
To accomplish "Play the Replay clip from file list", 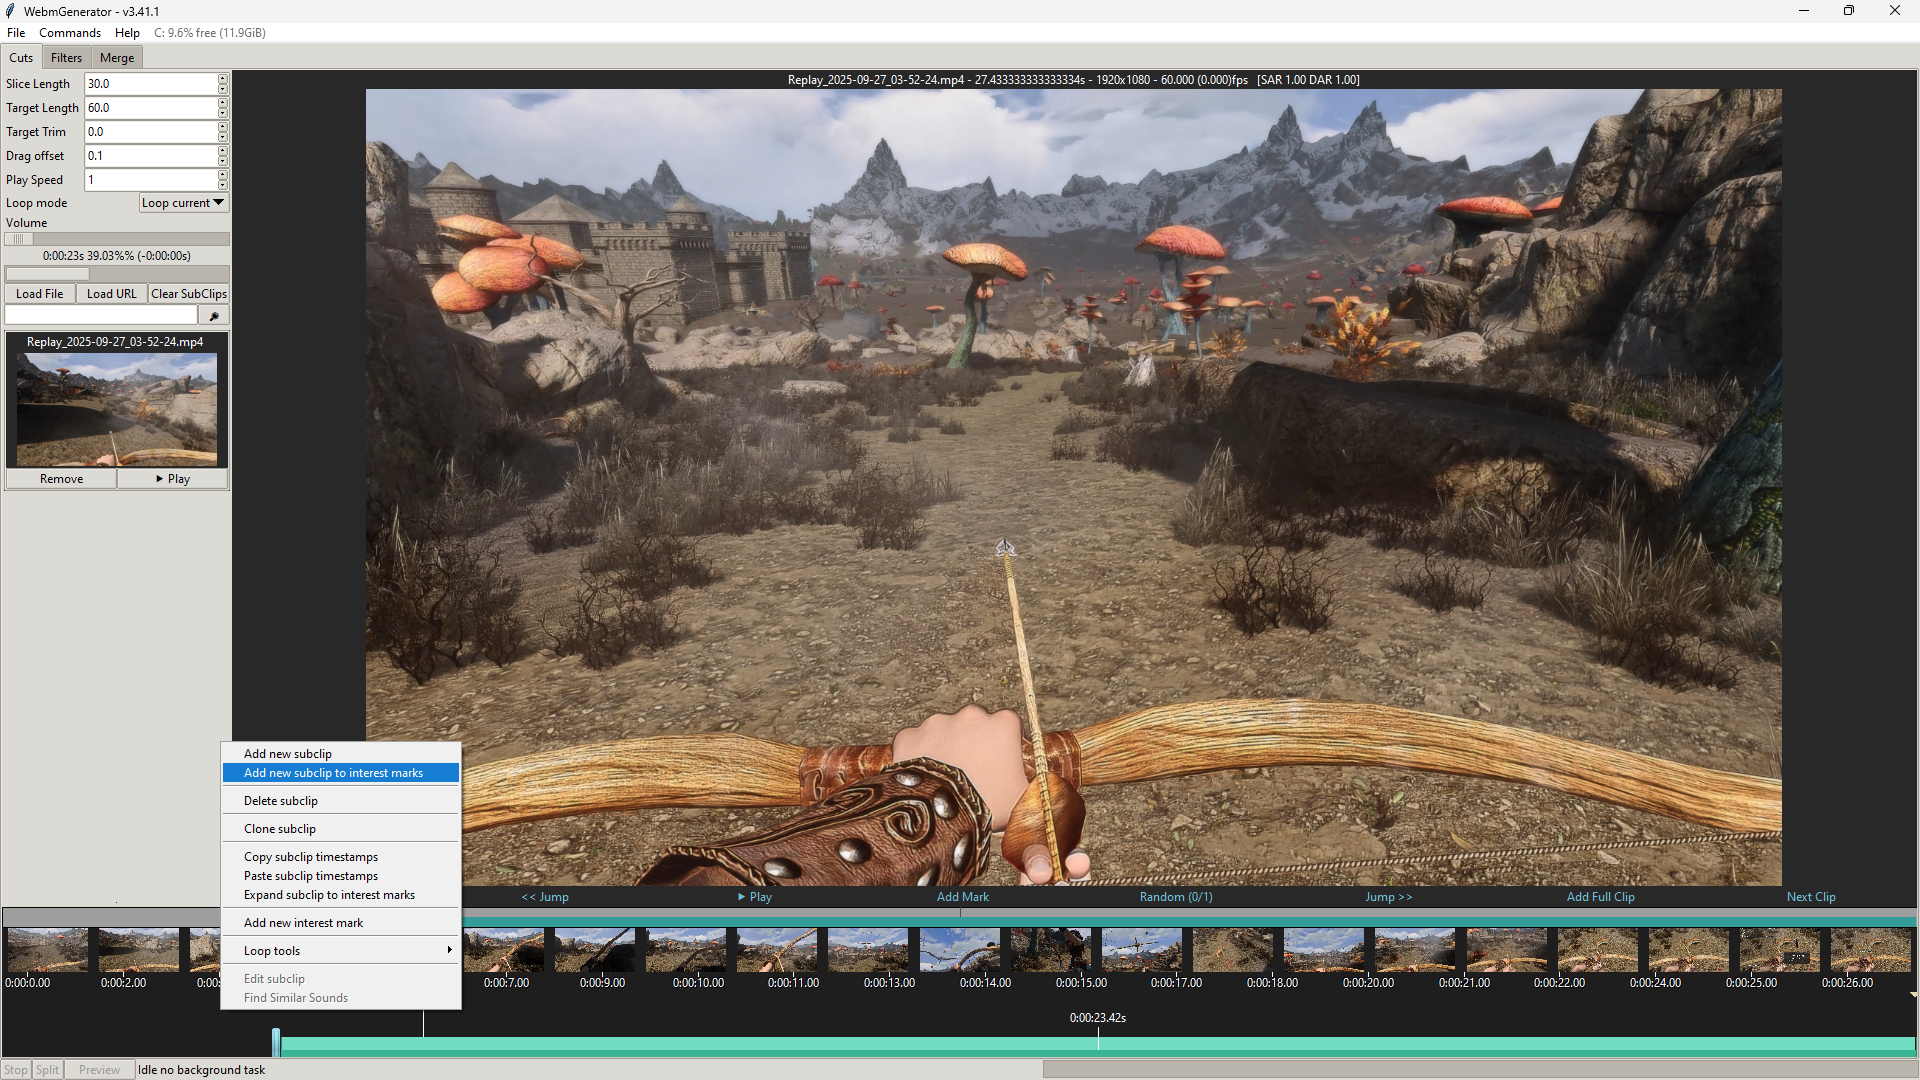I will (173, 479).
